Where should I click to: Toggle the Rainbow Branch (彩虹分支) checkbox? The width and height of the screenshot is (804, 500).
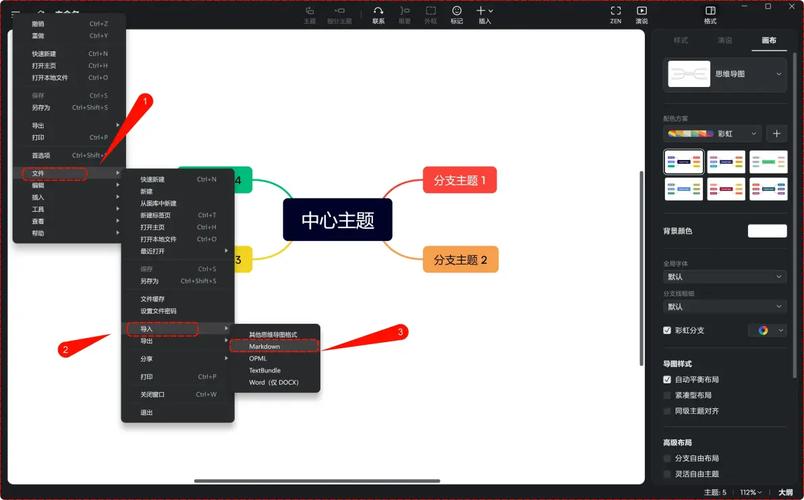(667, 330)
